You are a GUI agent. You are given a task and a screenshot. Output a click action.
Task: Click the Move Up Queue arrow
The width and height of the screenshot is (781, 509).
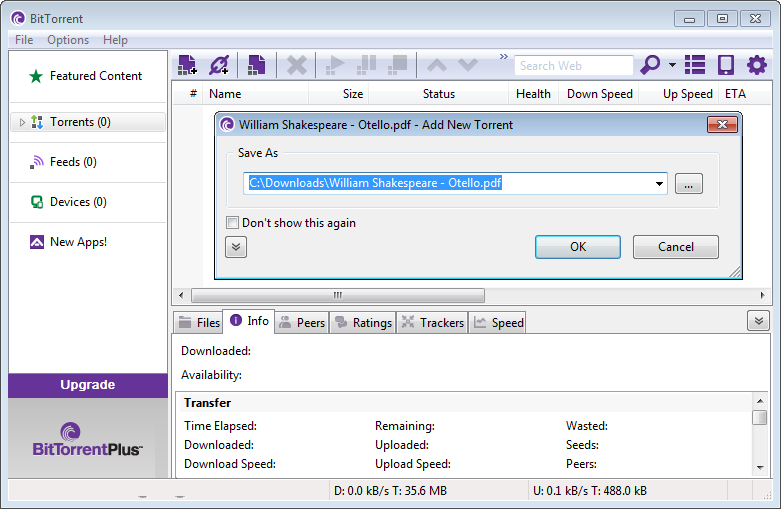[x=437, y=65]
